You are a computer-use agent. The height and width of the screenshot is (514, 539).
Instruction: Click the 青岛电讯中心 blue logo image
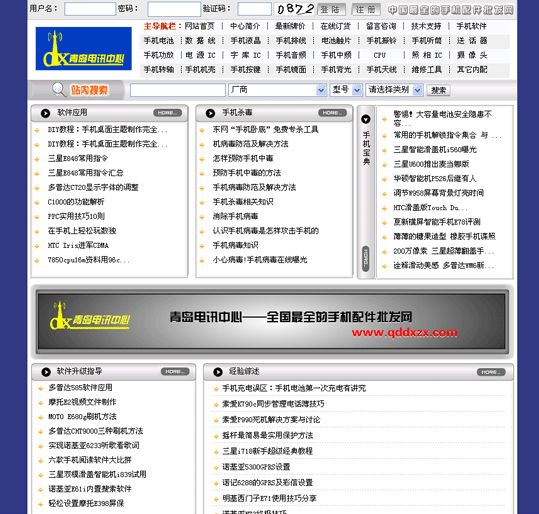pos(84,48)
